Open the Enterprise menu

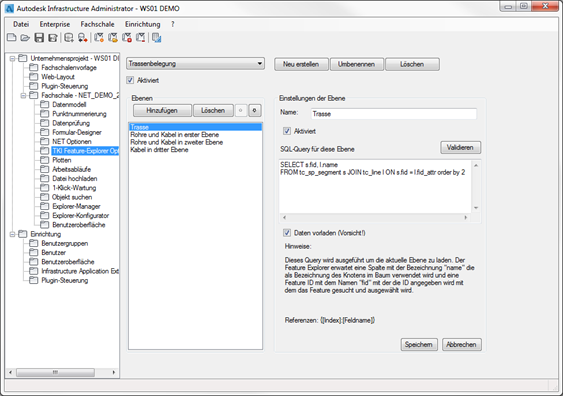(55, 24)
